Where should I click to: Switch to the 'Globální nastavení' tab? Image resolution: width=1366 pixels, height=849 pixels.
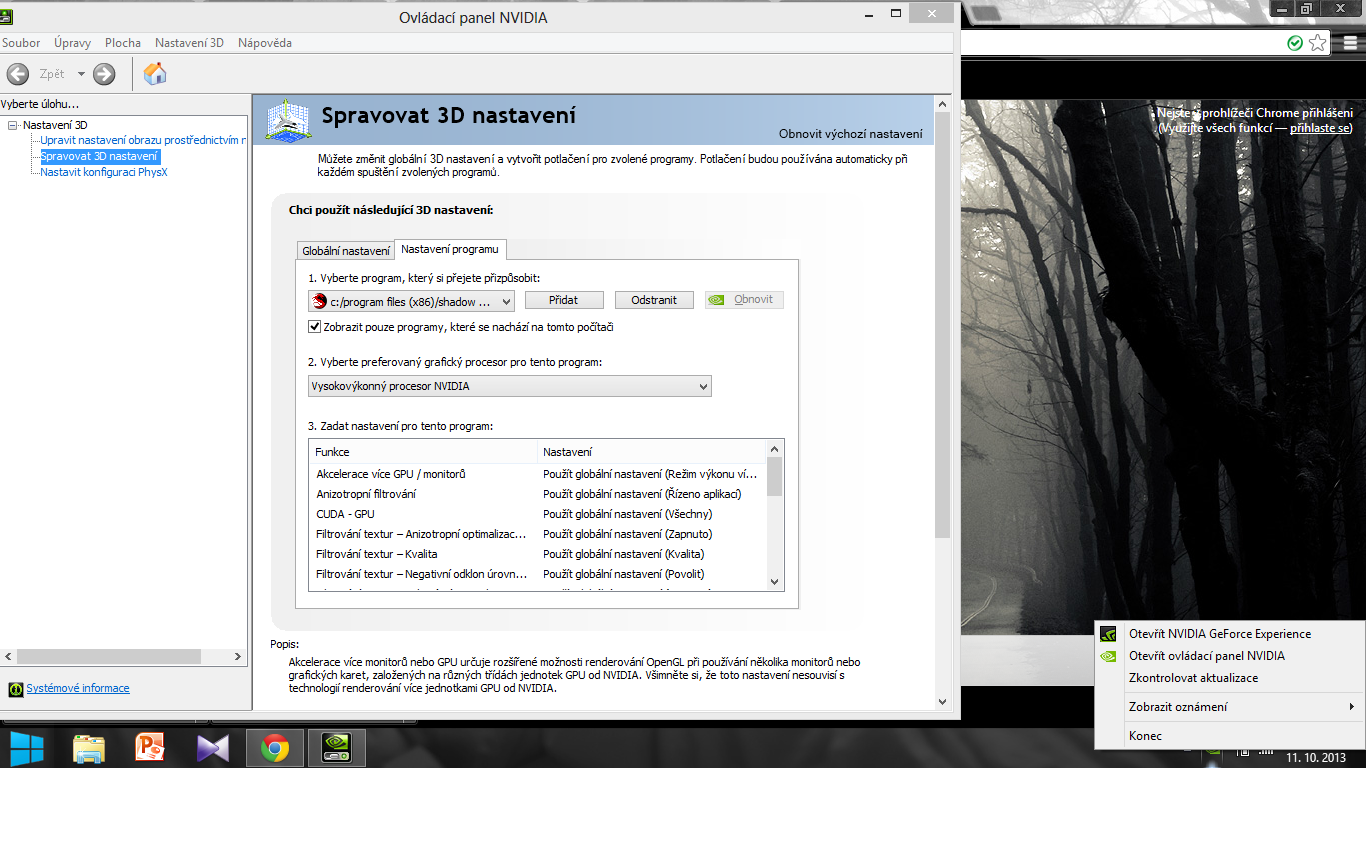point(346,251)
